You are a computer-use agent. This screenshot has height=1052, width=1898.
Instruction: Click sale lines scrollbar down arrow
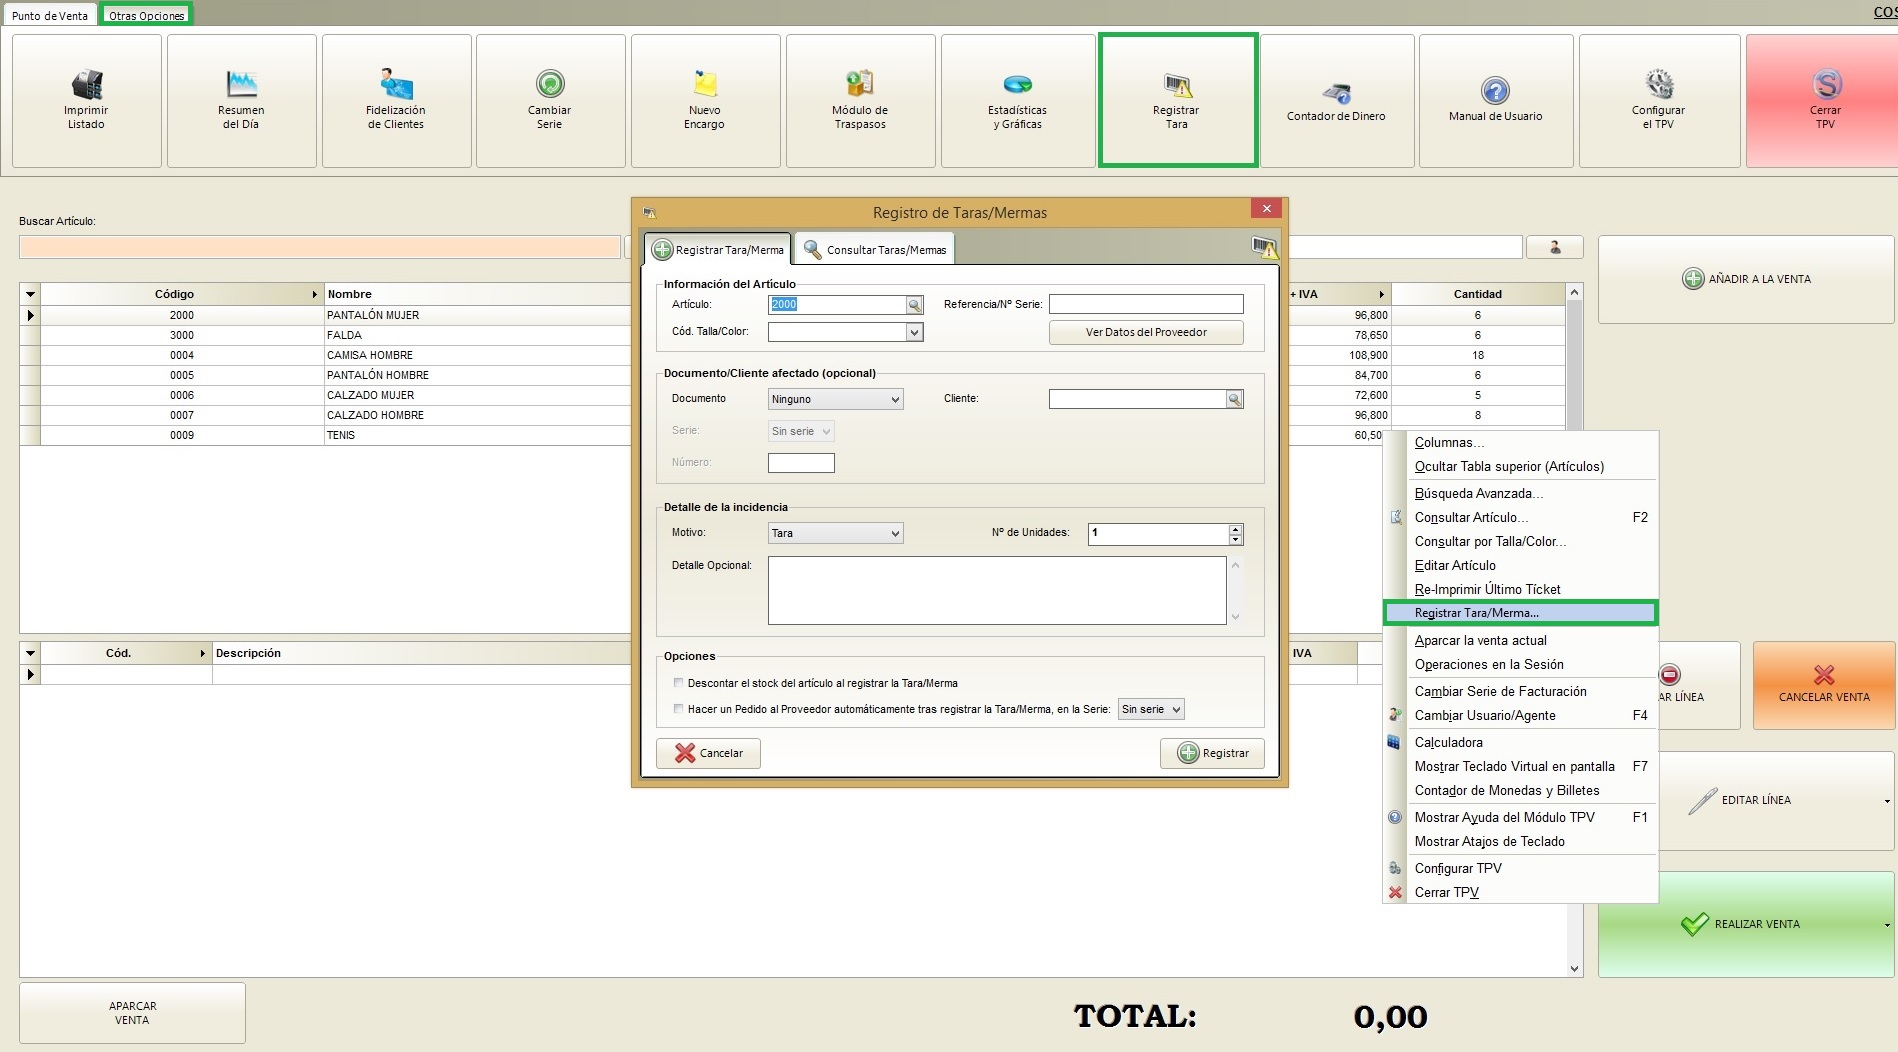(1575, 968)
